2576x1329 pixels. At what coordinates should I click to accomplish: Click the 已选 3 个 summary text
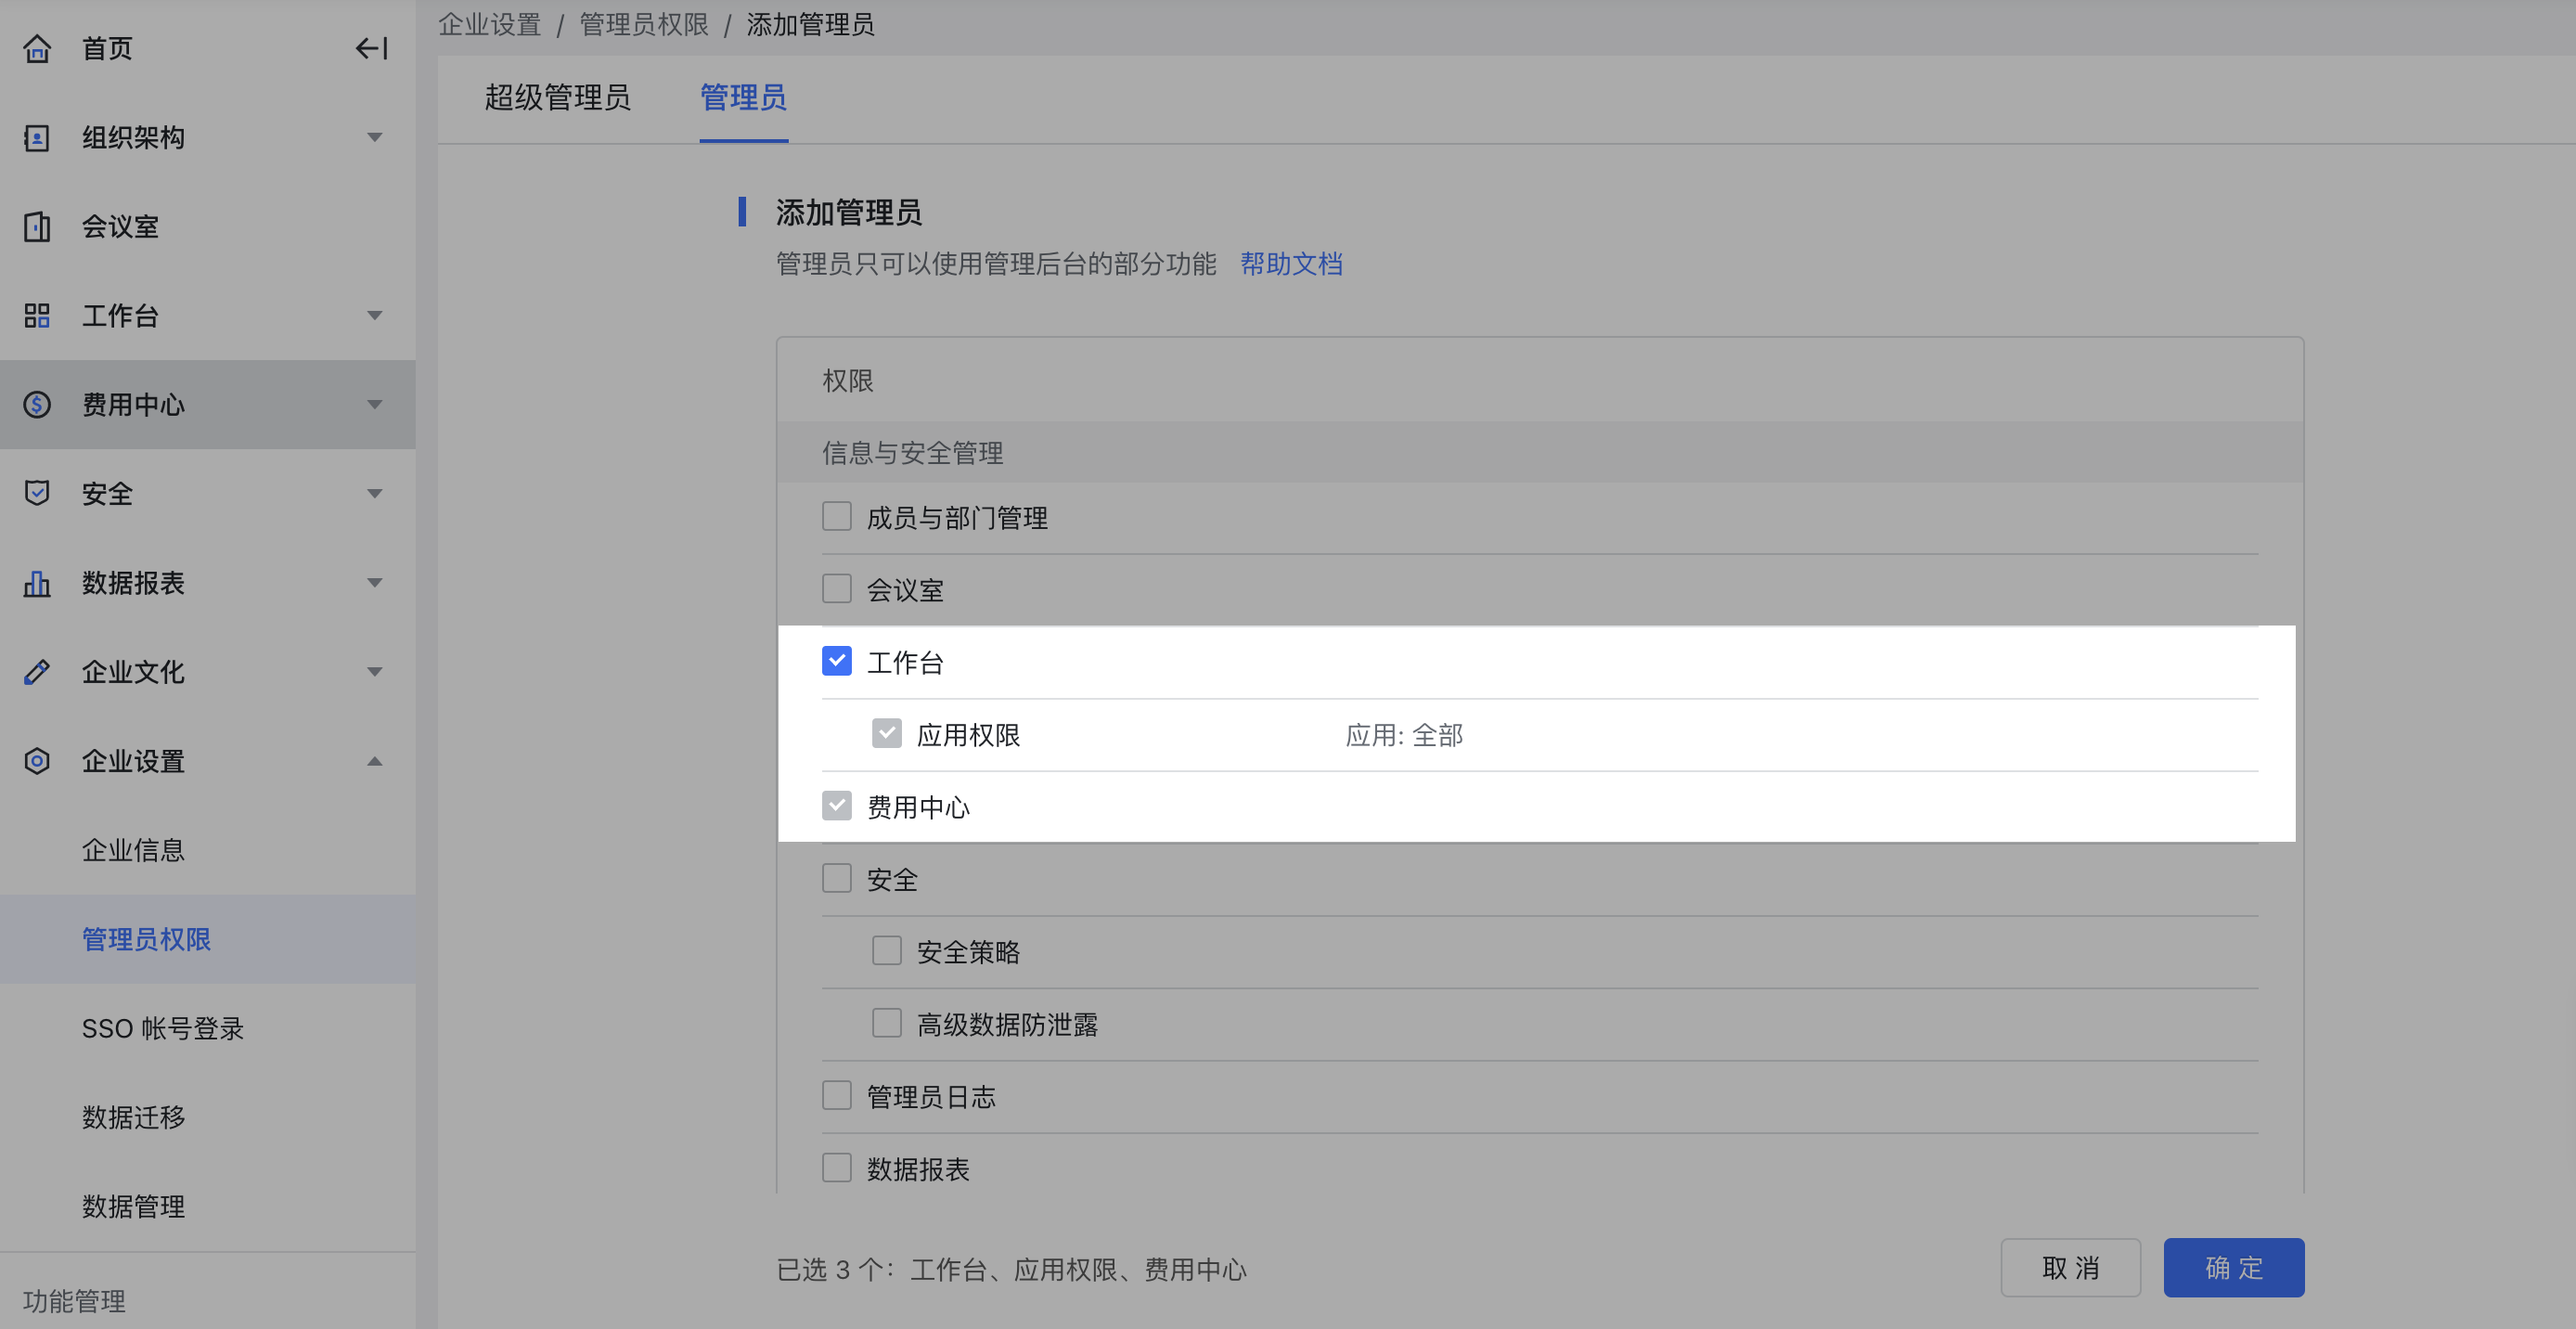tap(1011, 1270)
